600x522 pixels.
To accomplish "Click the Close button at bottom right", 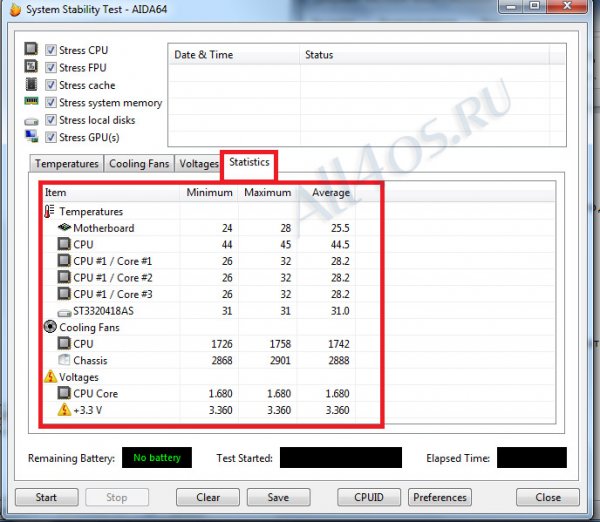I will point(548,497).
